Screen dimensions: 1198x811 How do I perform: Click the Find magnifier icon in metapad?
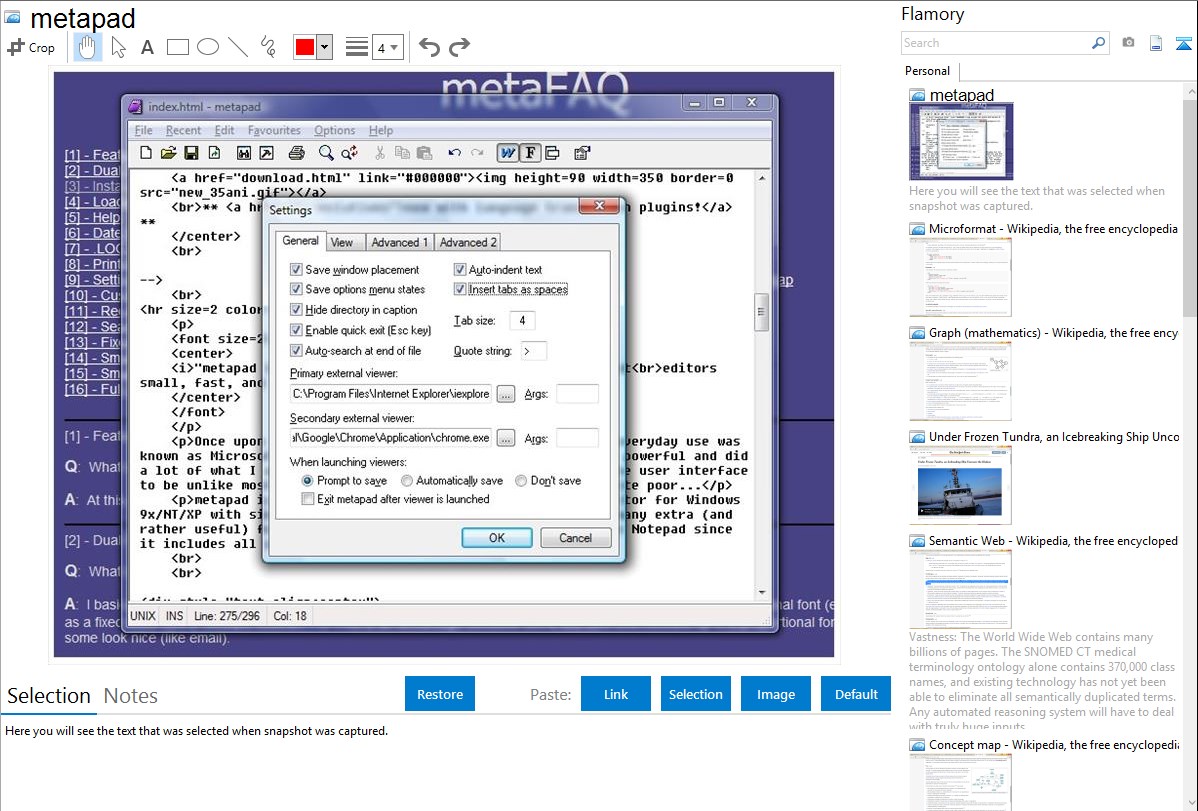[x=326, y=154]
